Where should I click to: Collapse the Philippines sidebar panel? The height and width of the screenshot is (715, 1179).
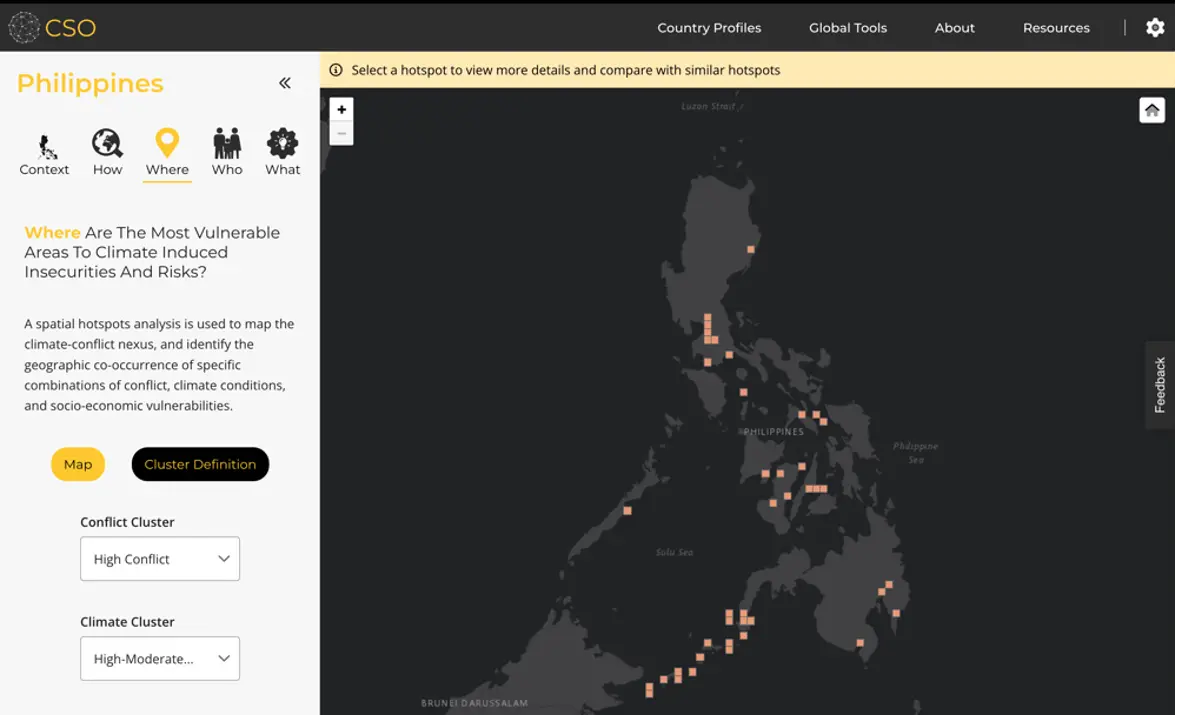pos(284,83)
